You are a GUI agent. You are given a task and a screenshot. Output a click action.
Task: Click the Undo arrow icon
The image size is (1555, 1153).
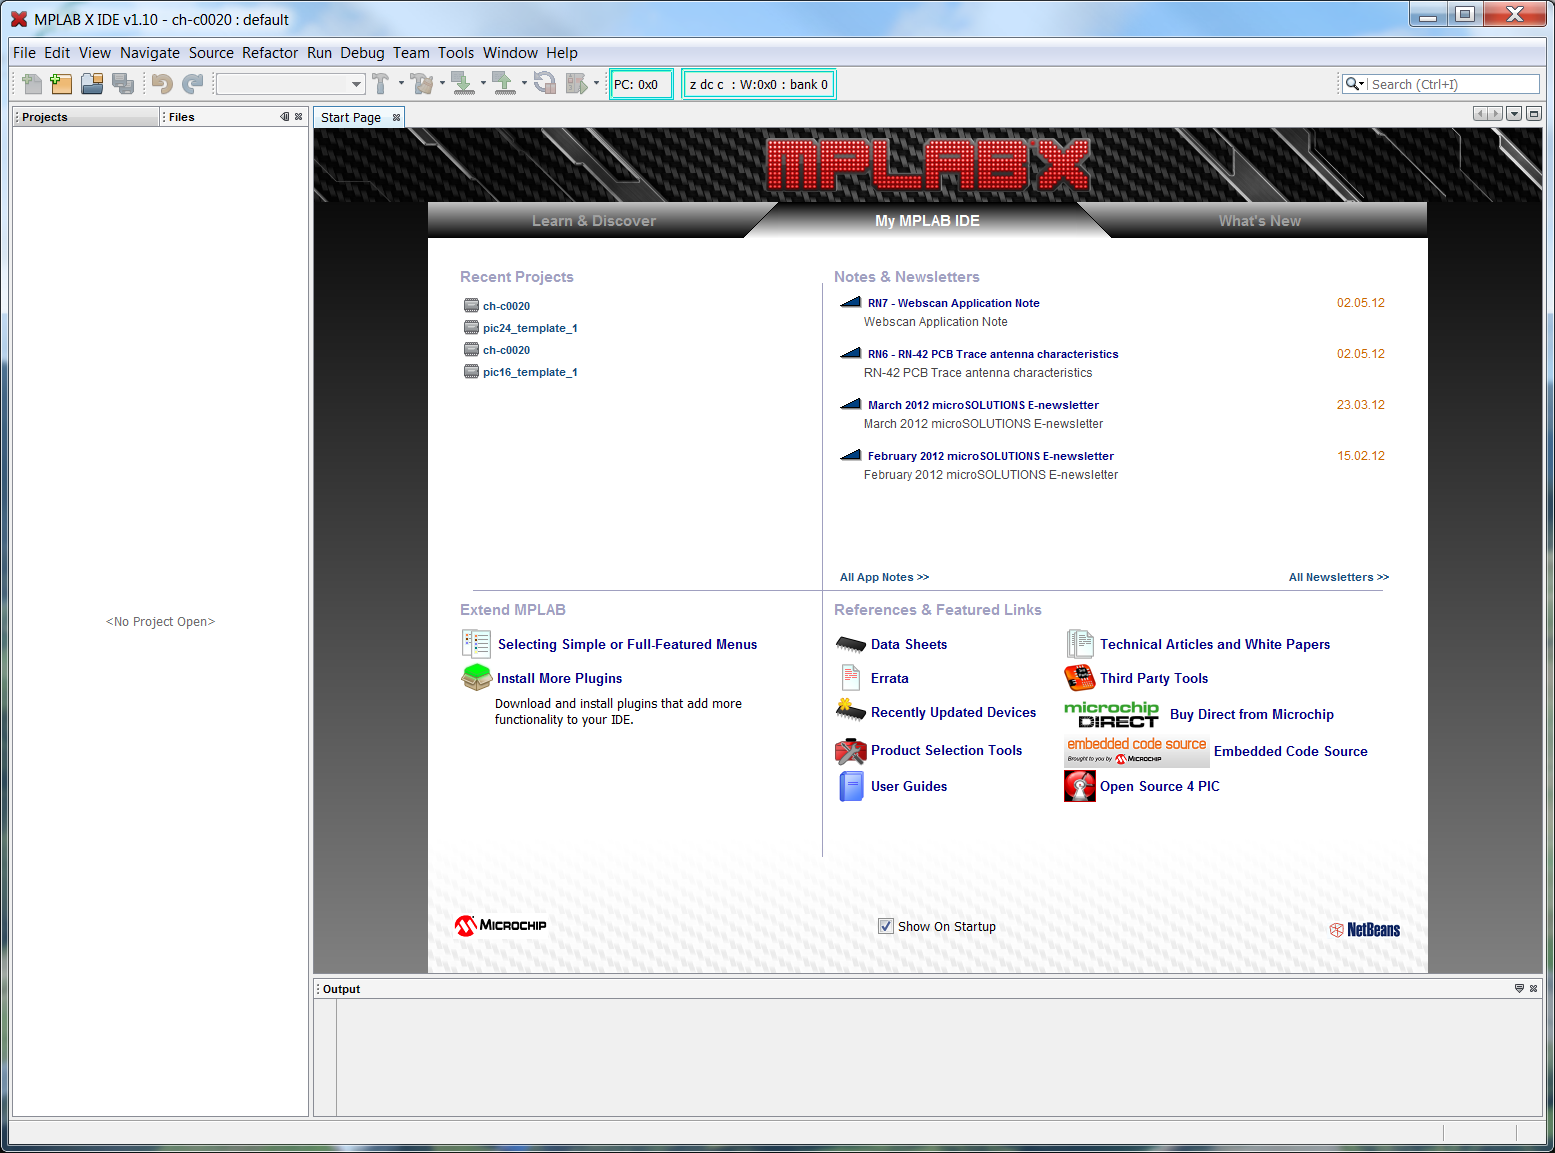pyautogui.click(x=162, y=84)
